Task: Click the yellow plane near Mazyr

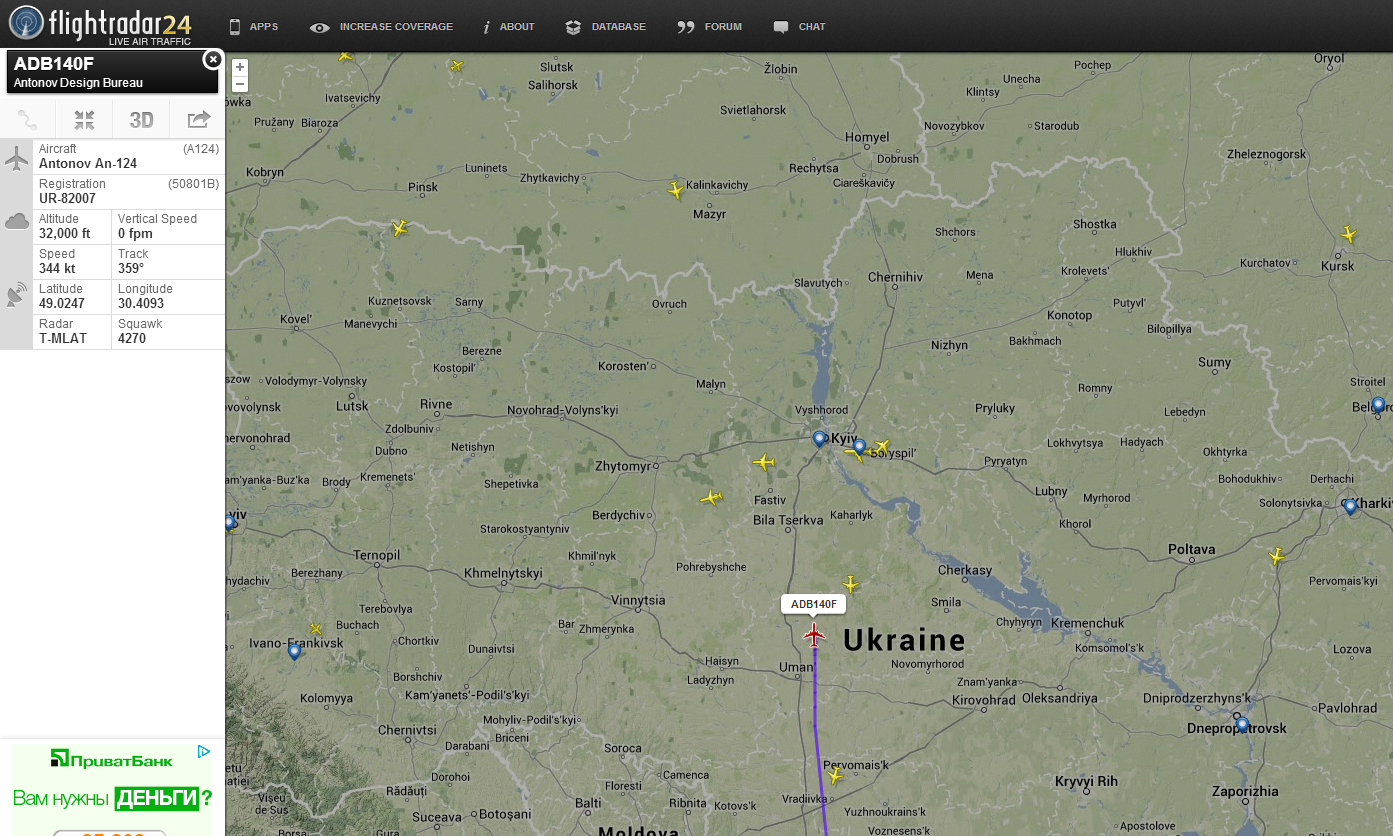Action: 675,190
